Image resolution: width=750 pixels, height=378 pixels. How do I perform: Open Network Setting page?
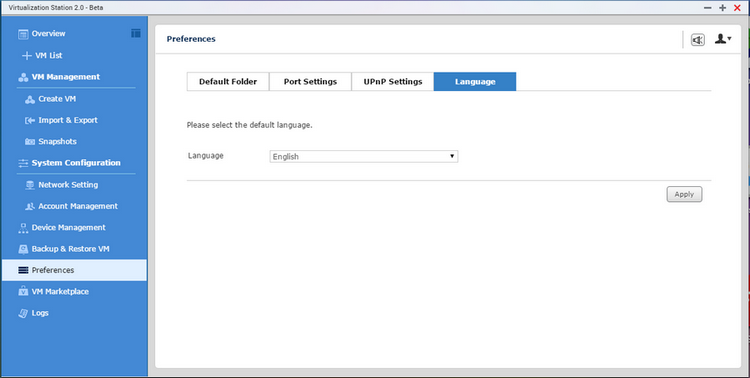click(x=68, y=185)
